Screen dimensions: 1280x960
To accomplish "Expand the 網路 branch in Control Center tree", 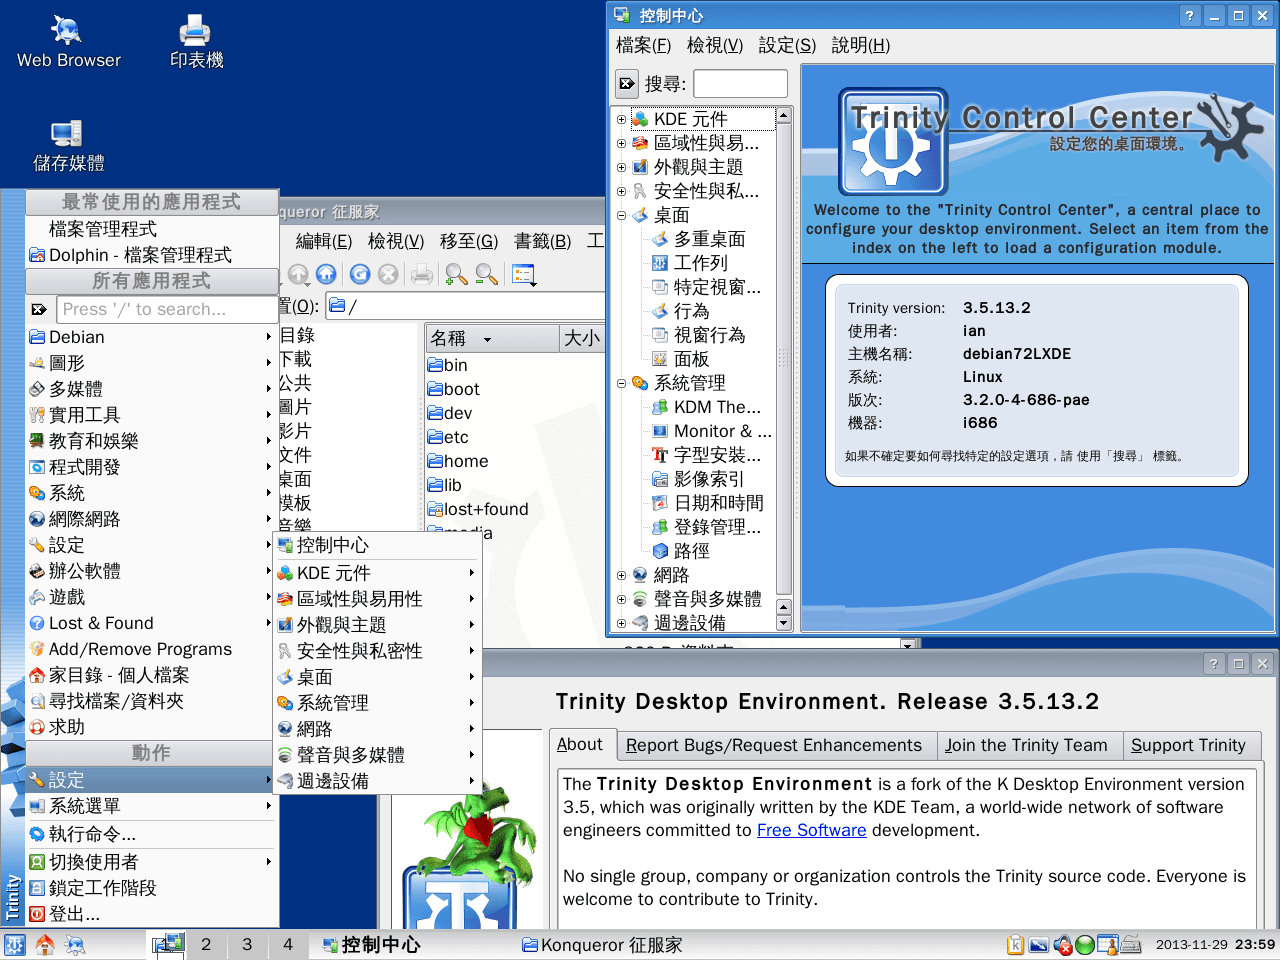I will click(622, 574).
